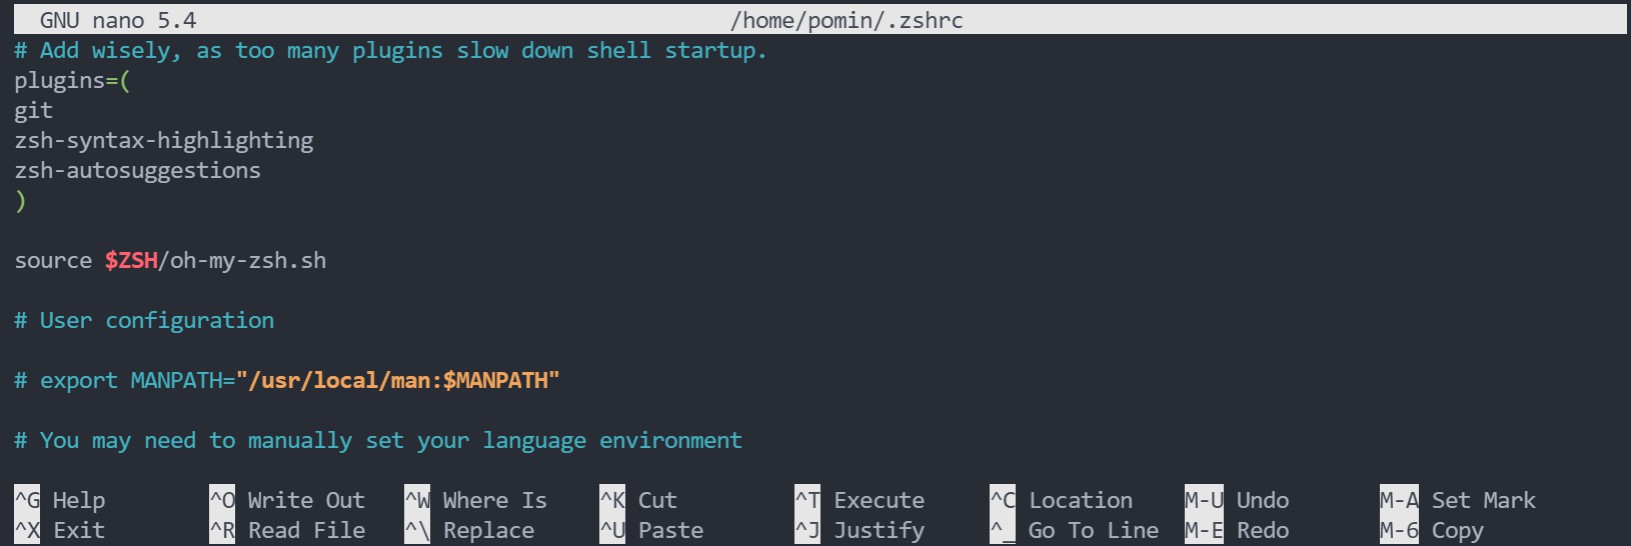Click the ^G Help shortcut
1631x546 pixels.
pos(60,500)
